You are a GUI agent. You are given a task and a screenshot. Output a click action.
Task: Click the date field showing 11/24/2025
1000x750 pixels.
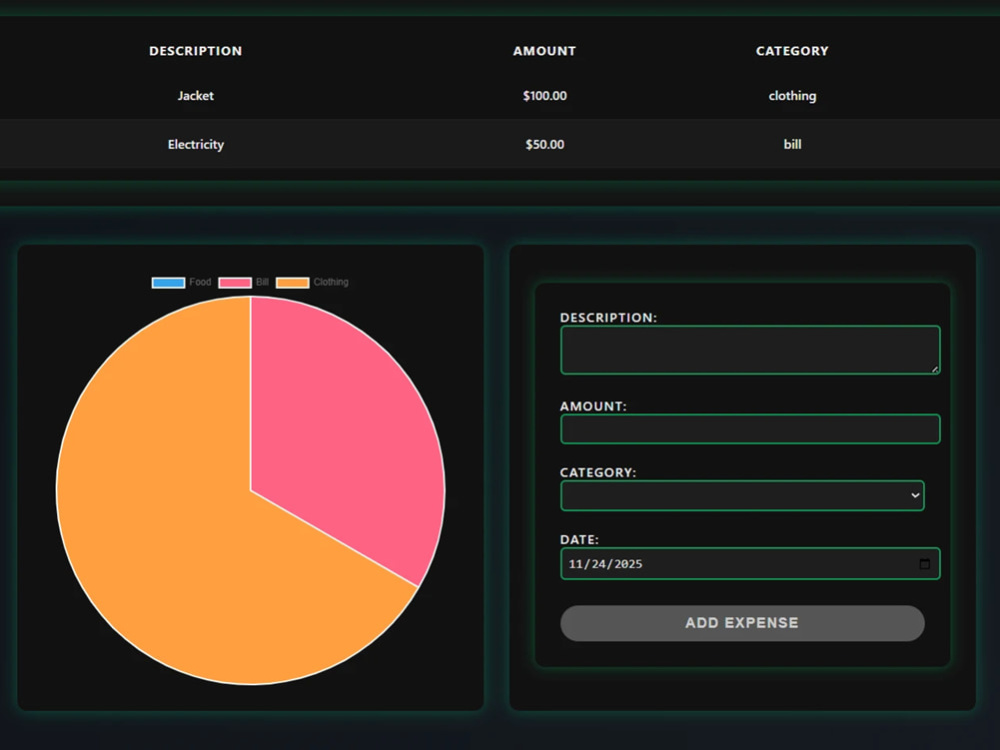coord(750,564)
